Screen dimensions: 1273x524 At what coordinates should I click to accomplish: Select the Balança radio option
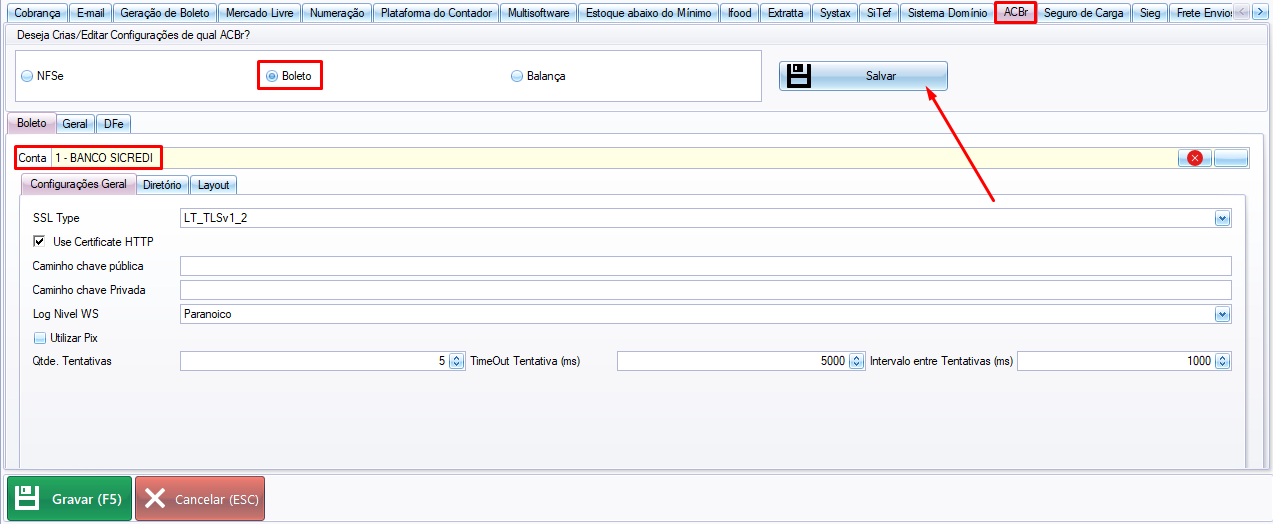[x=517, y=76]
